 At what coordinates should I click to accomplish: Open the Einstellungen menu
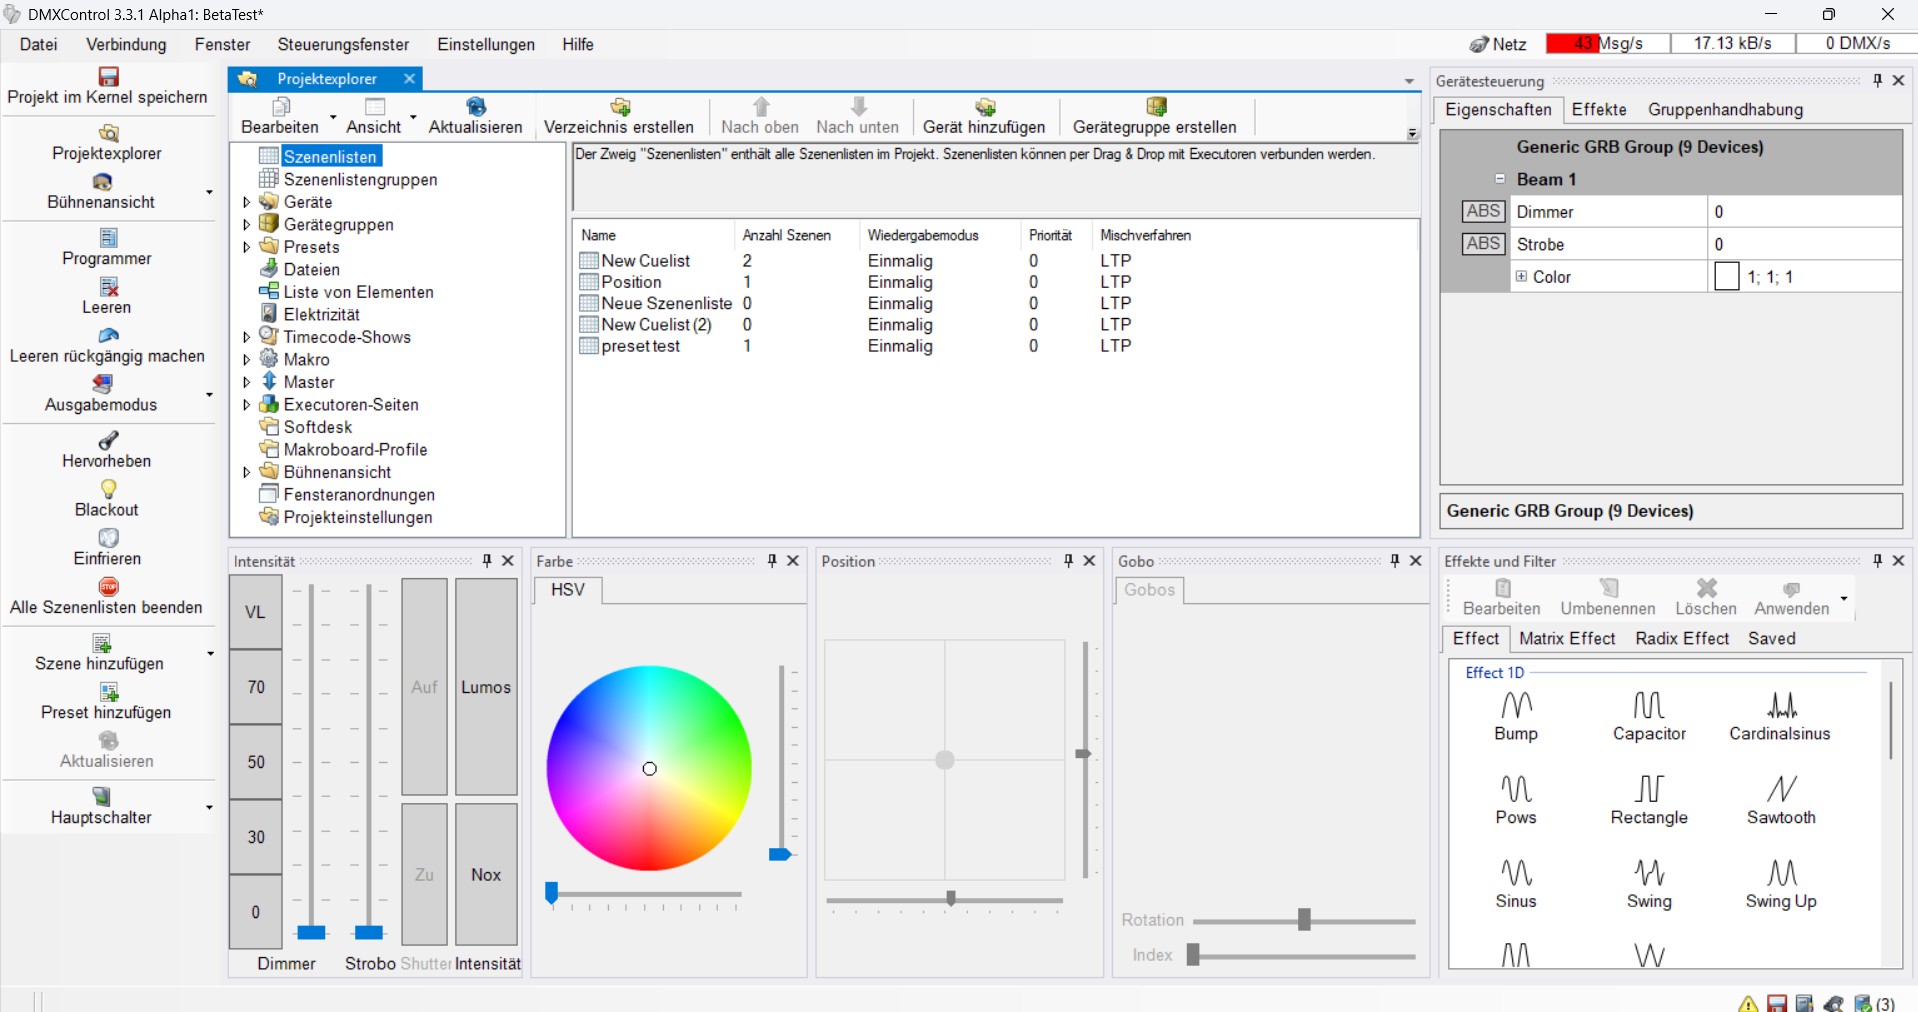485,45
